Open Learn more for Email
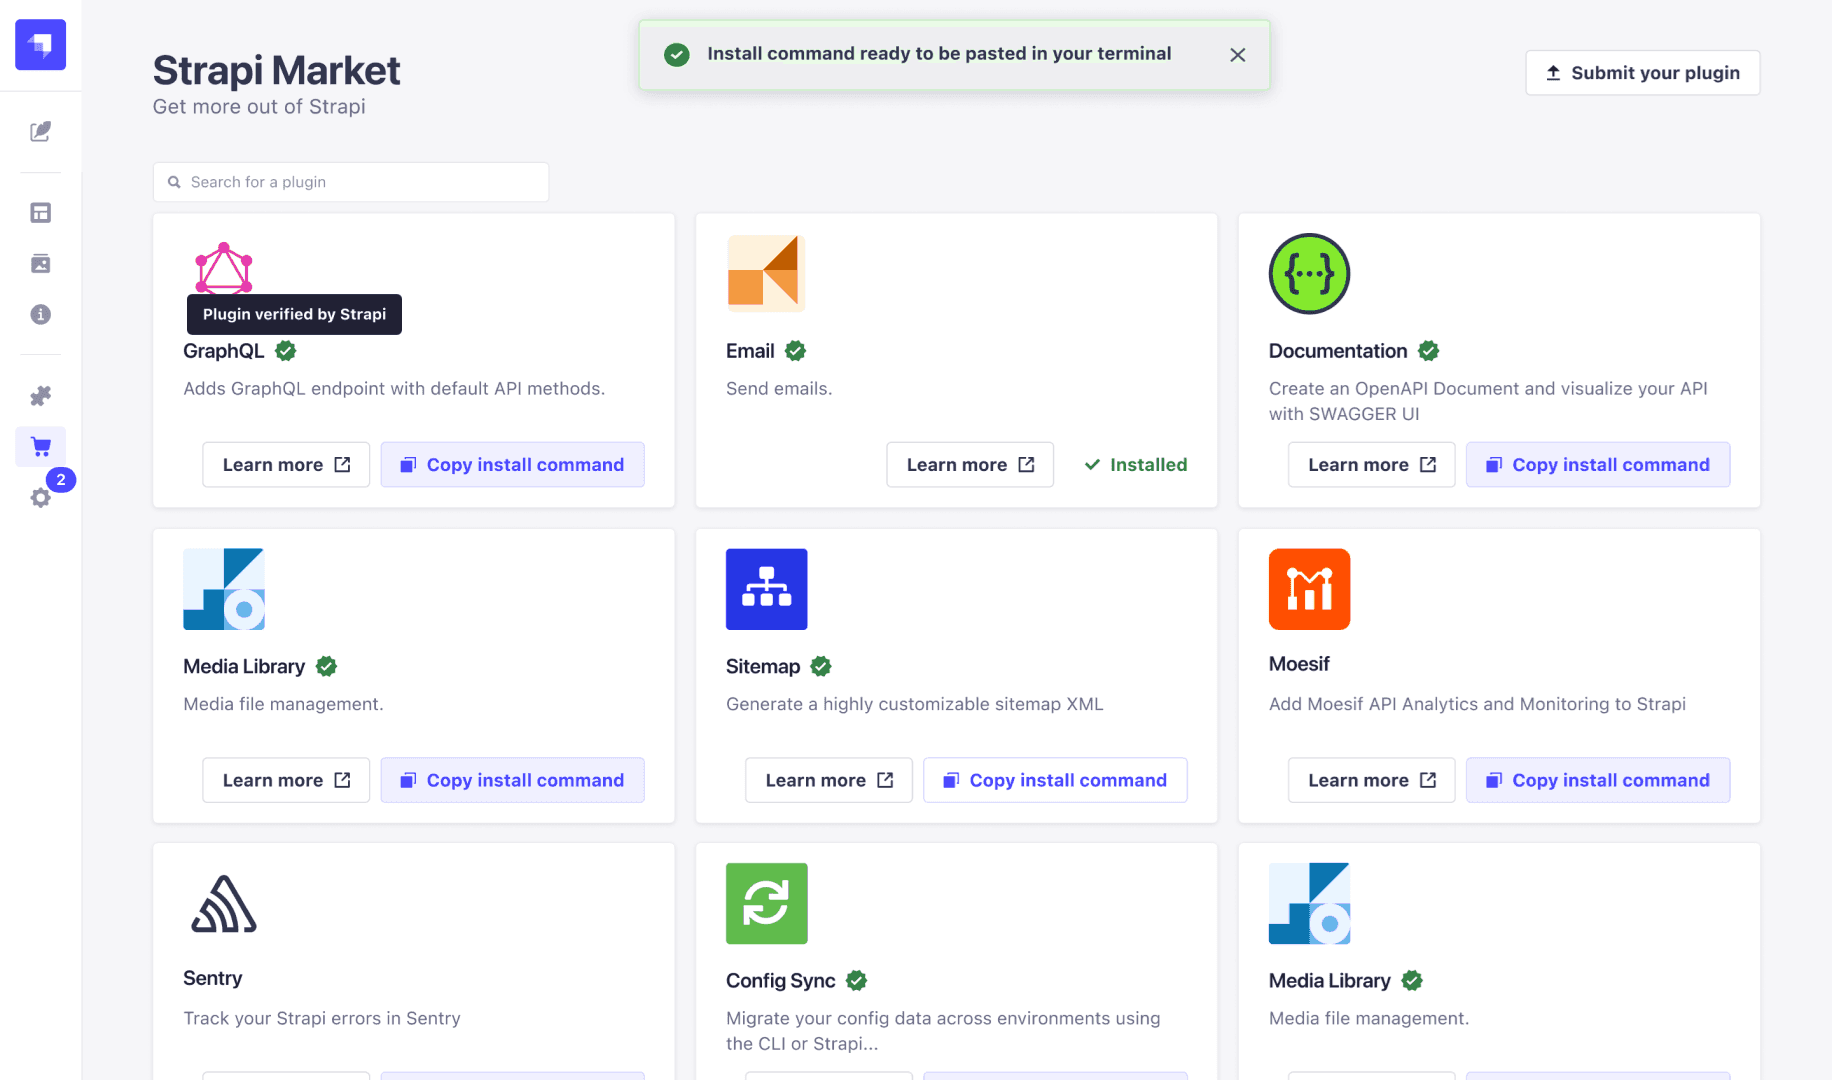Image resolution: width=1832 pixels, height=1080 pixels. click(970, 465)
